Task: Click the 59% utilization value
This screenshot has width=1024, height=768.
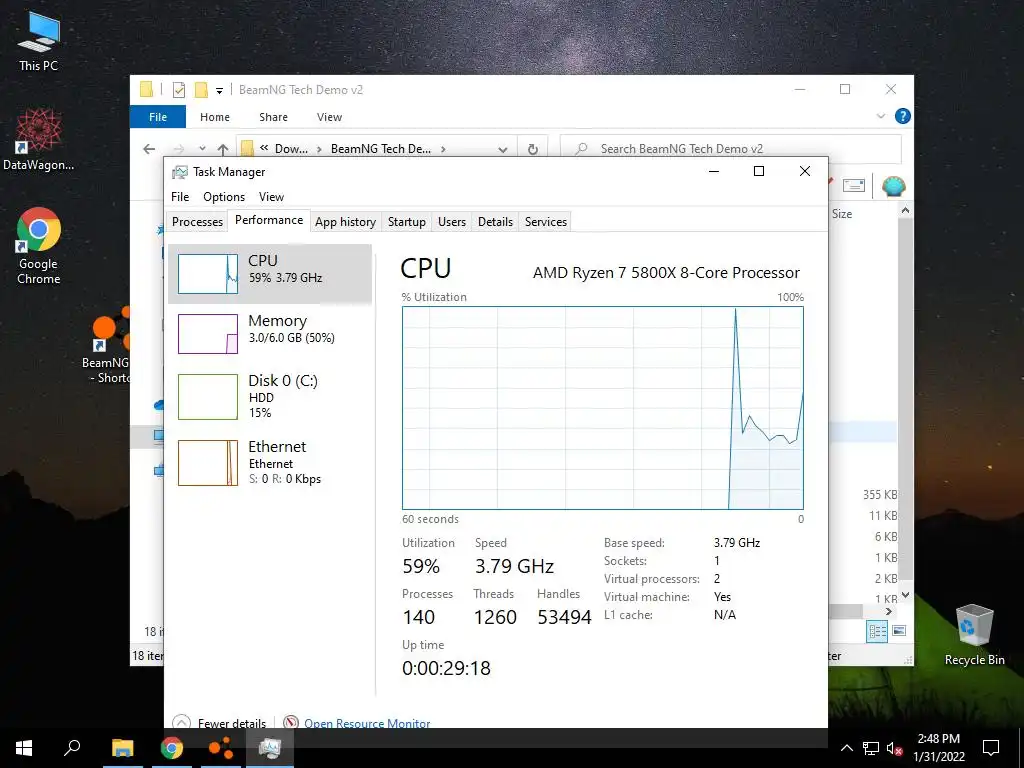Action: pos(421,566)
